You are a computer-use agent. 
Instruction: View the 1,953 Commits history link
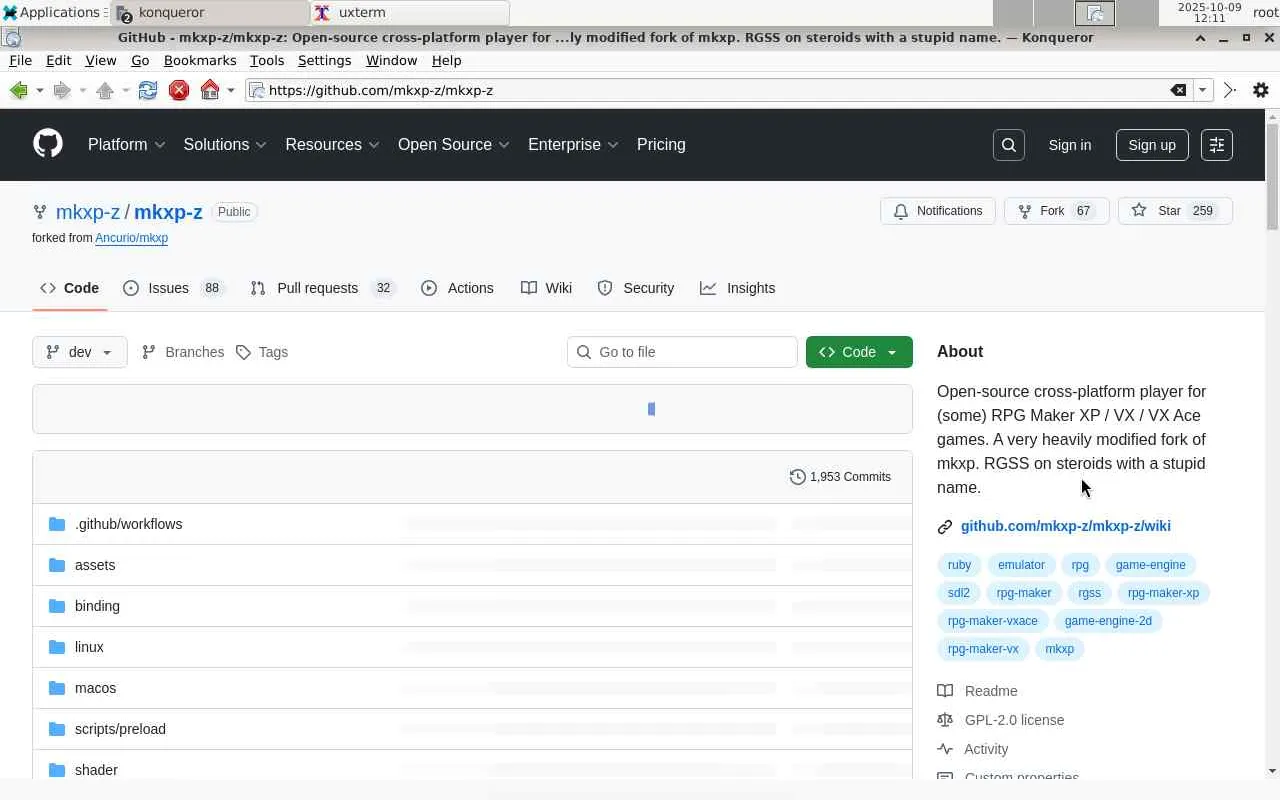pyautogui.click(x=840, y=477)
